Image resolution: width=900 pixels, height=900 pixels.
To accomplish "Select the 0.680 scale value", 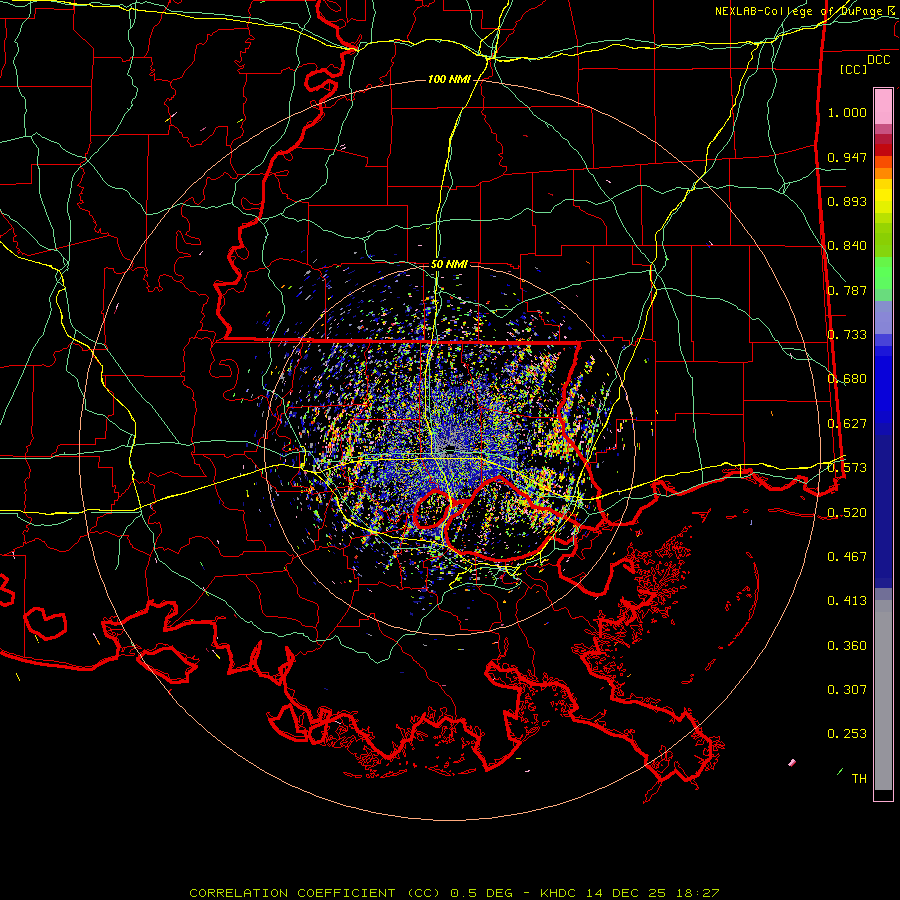I will click(x=847, y=379).
